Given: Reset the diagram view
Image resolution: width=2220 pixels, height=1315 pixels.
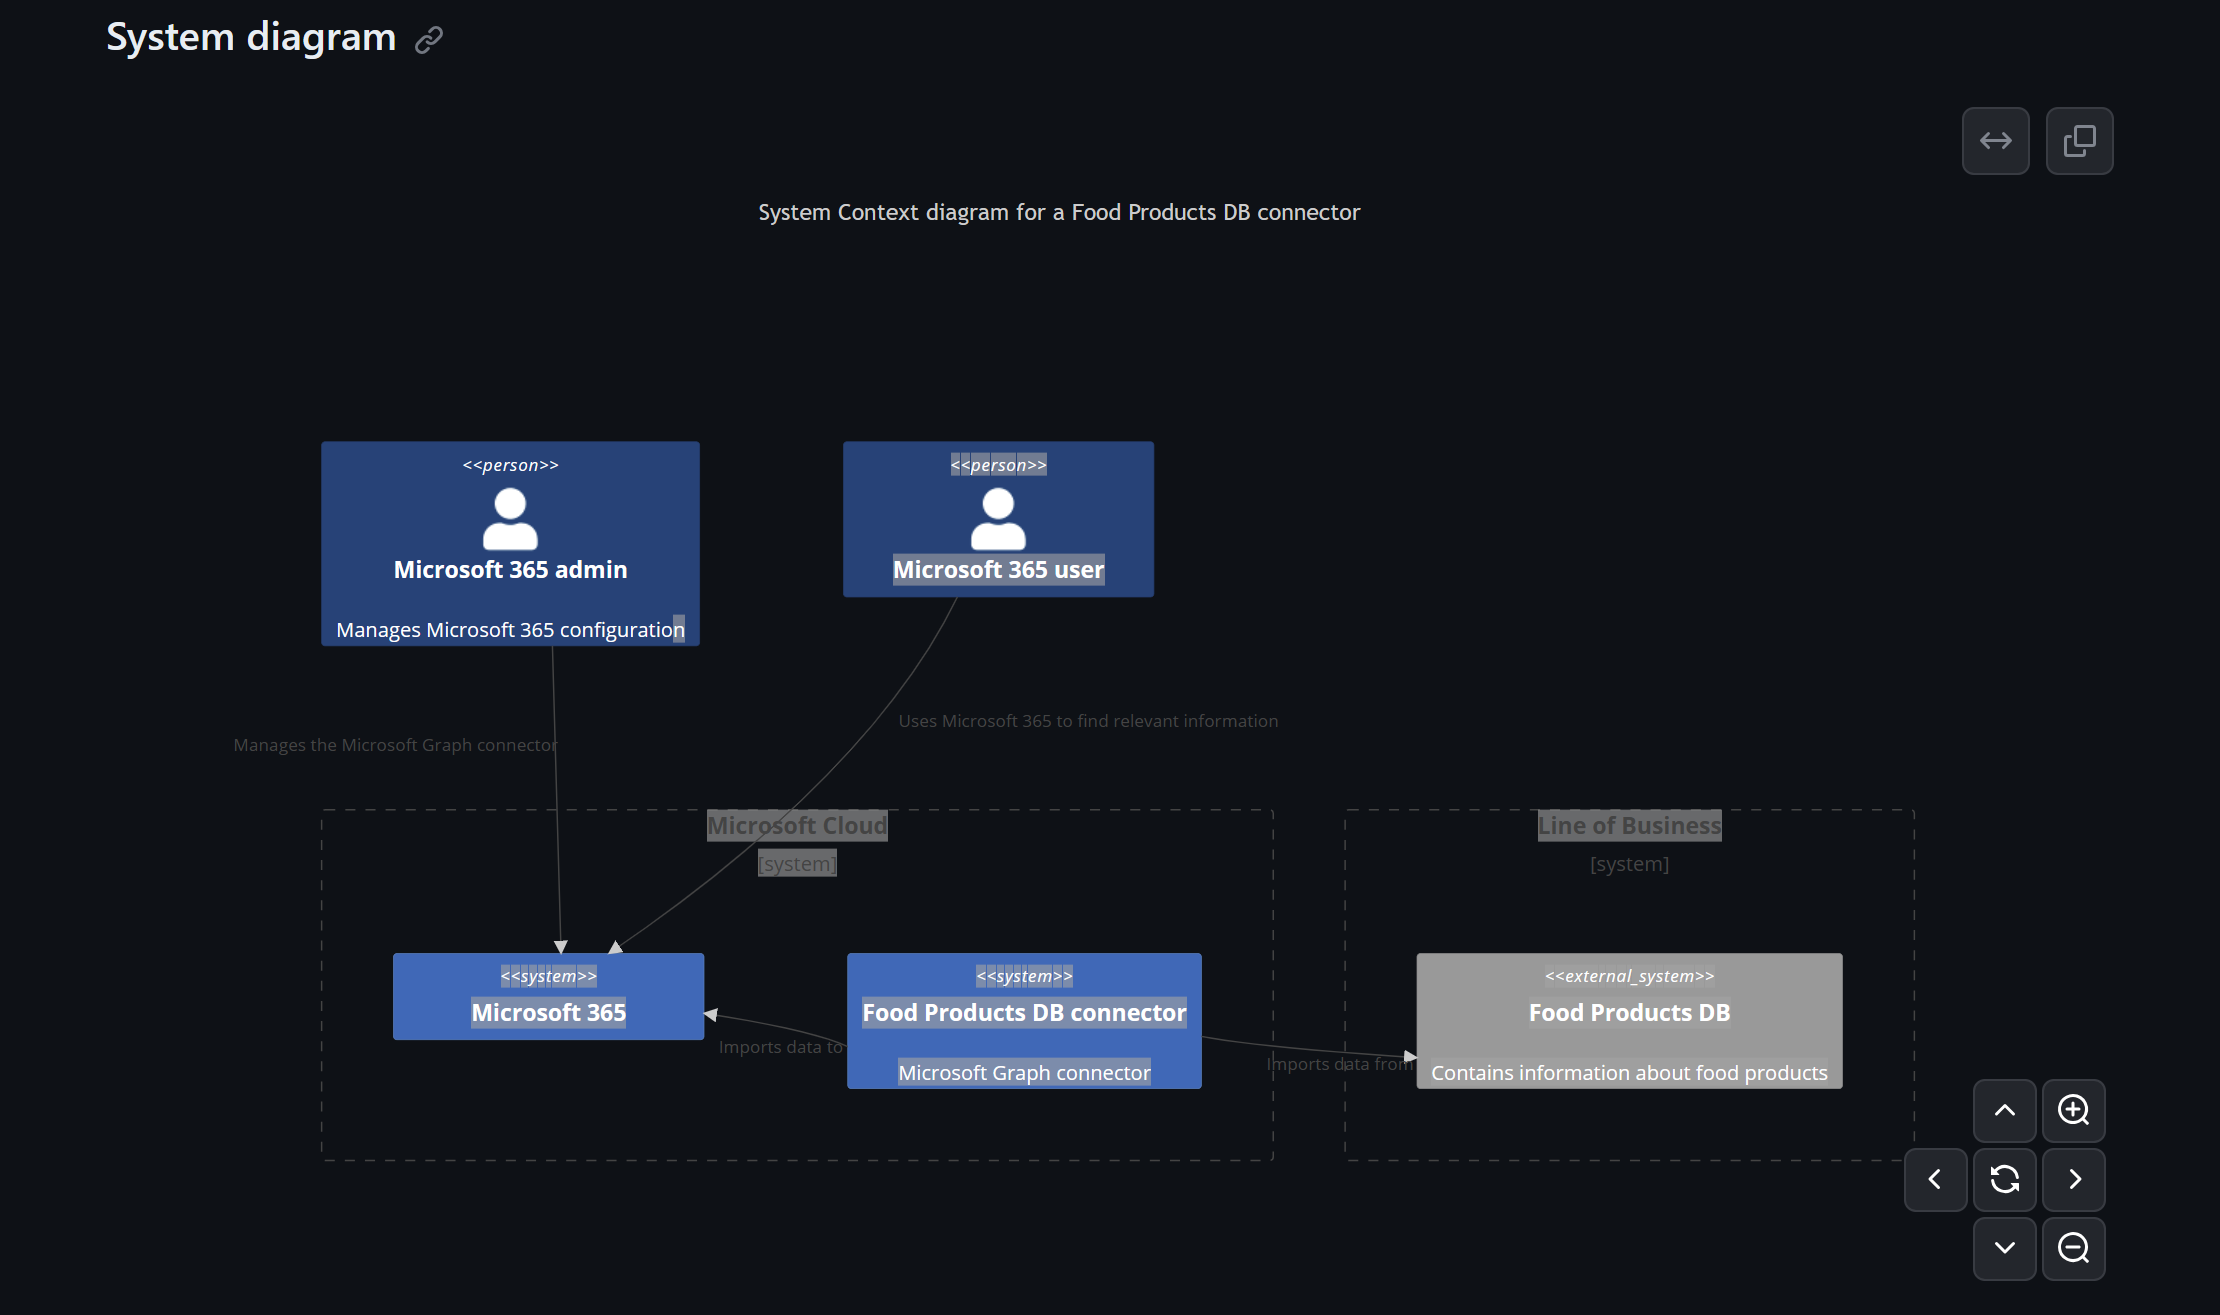Looking at the screenshot, I should pos(2004,1180).
